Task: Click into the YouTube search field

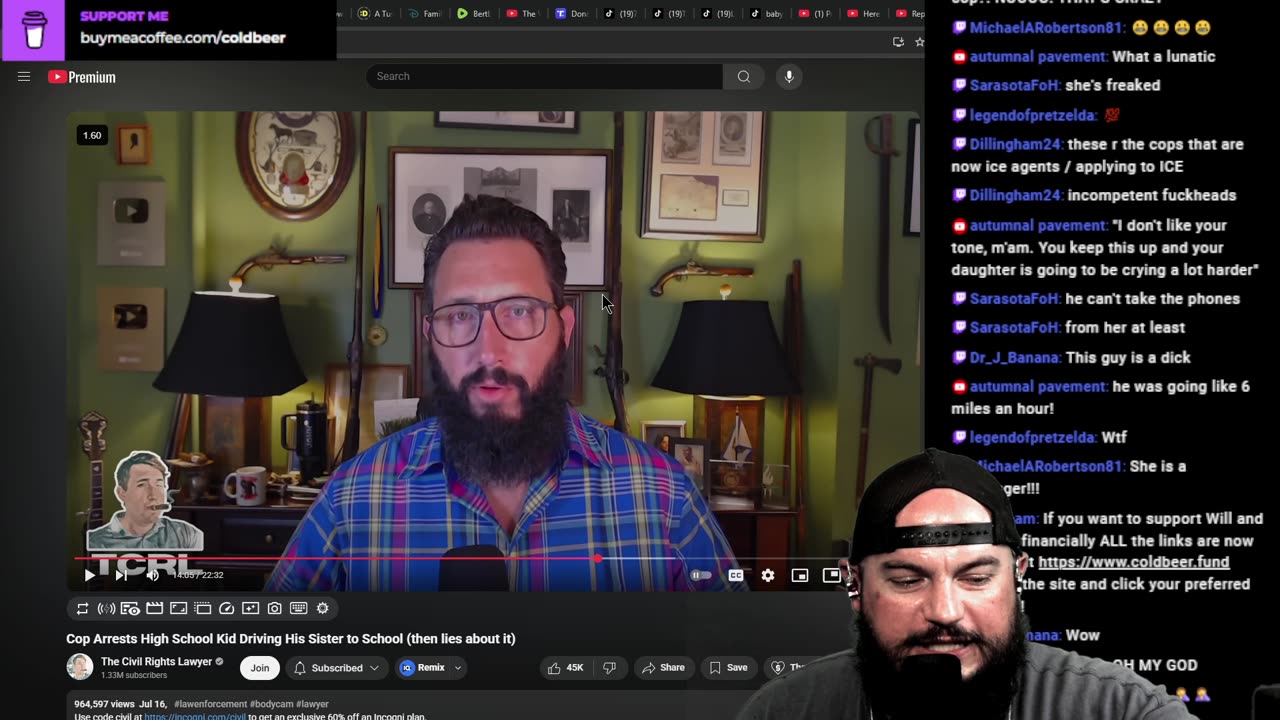Action: point(545,76)
